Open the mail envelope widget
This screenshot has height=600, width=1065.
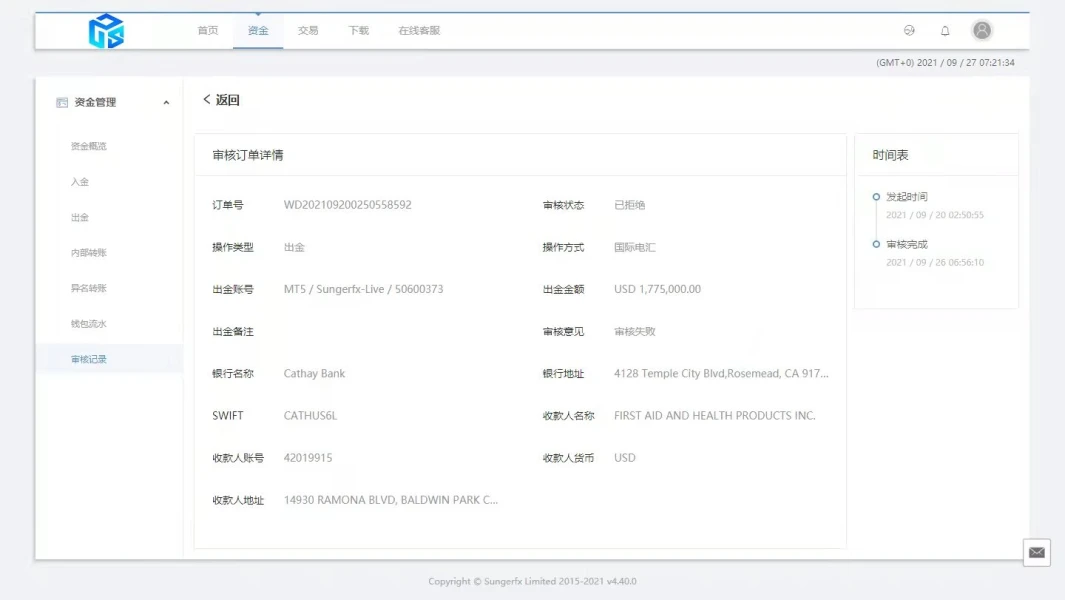pyautogui.click(x=1036, y=552)
